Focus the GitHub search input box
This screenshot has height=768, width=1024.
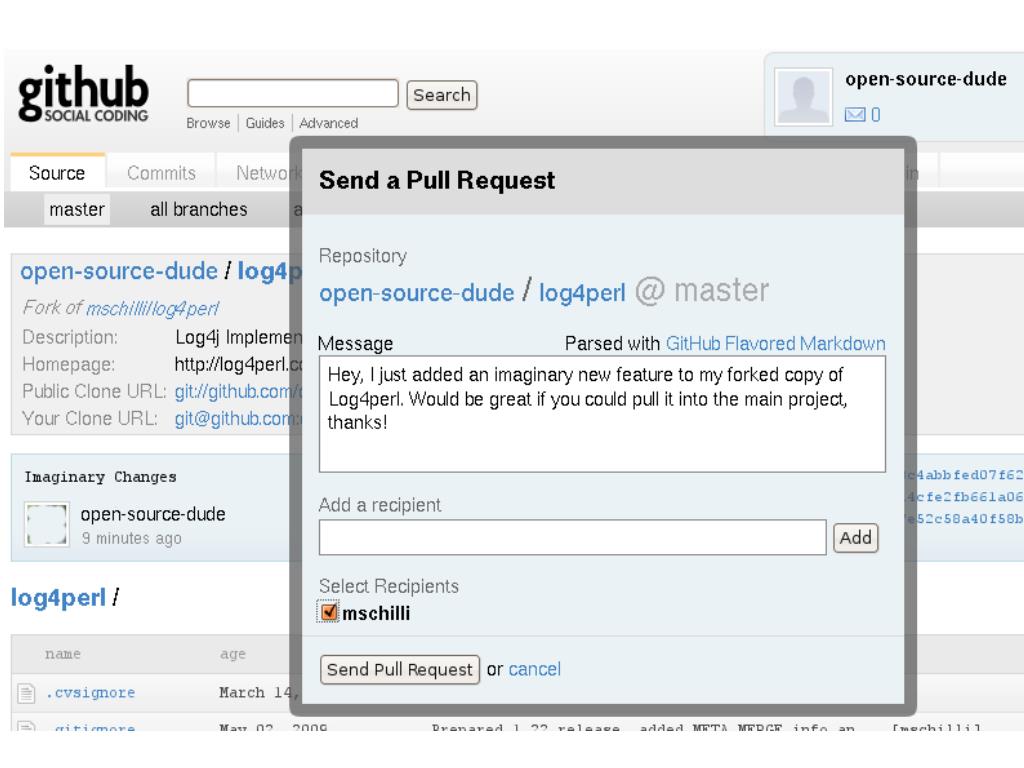point(293,93)
